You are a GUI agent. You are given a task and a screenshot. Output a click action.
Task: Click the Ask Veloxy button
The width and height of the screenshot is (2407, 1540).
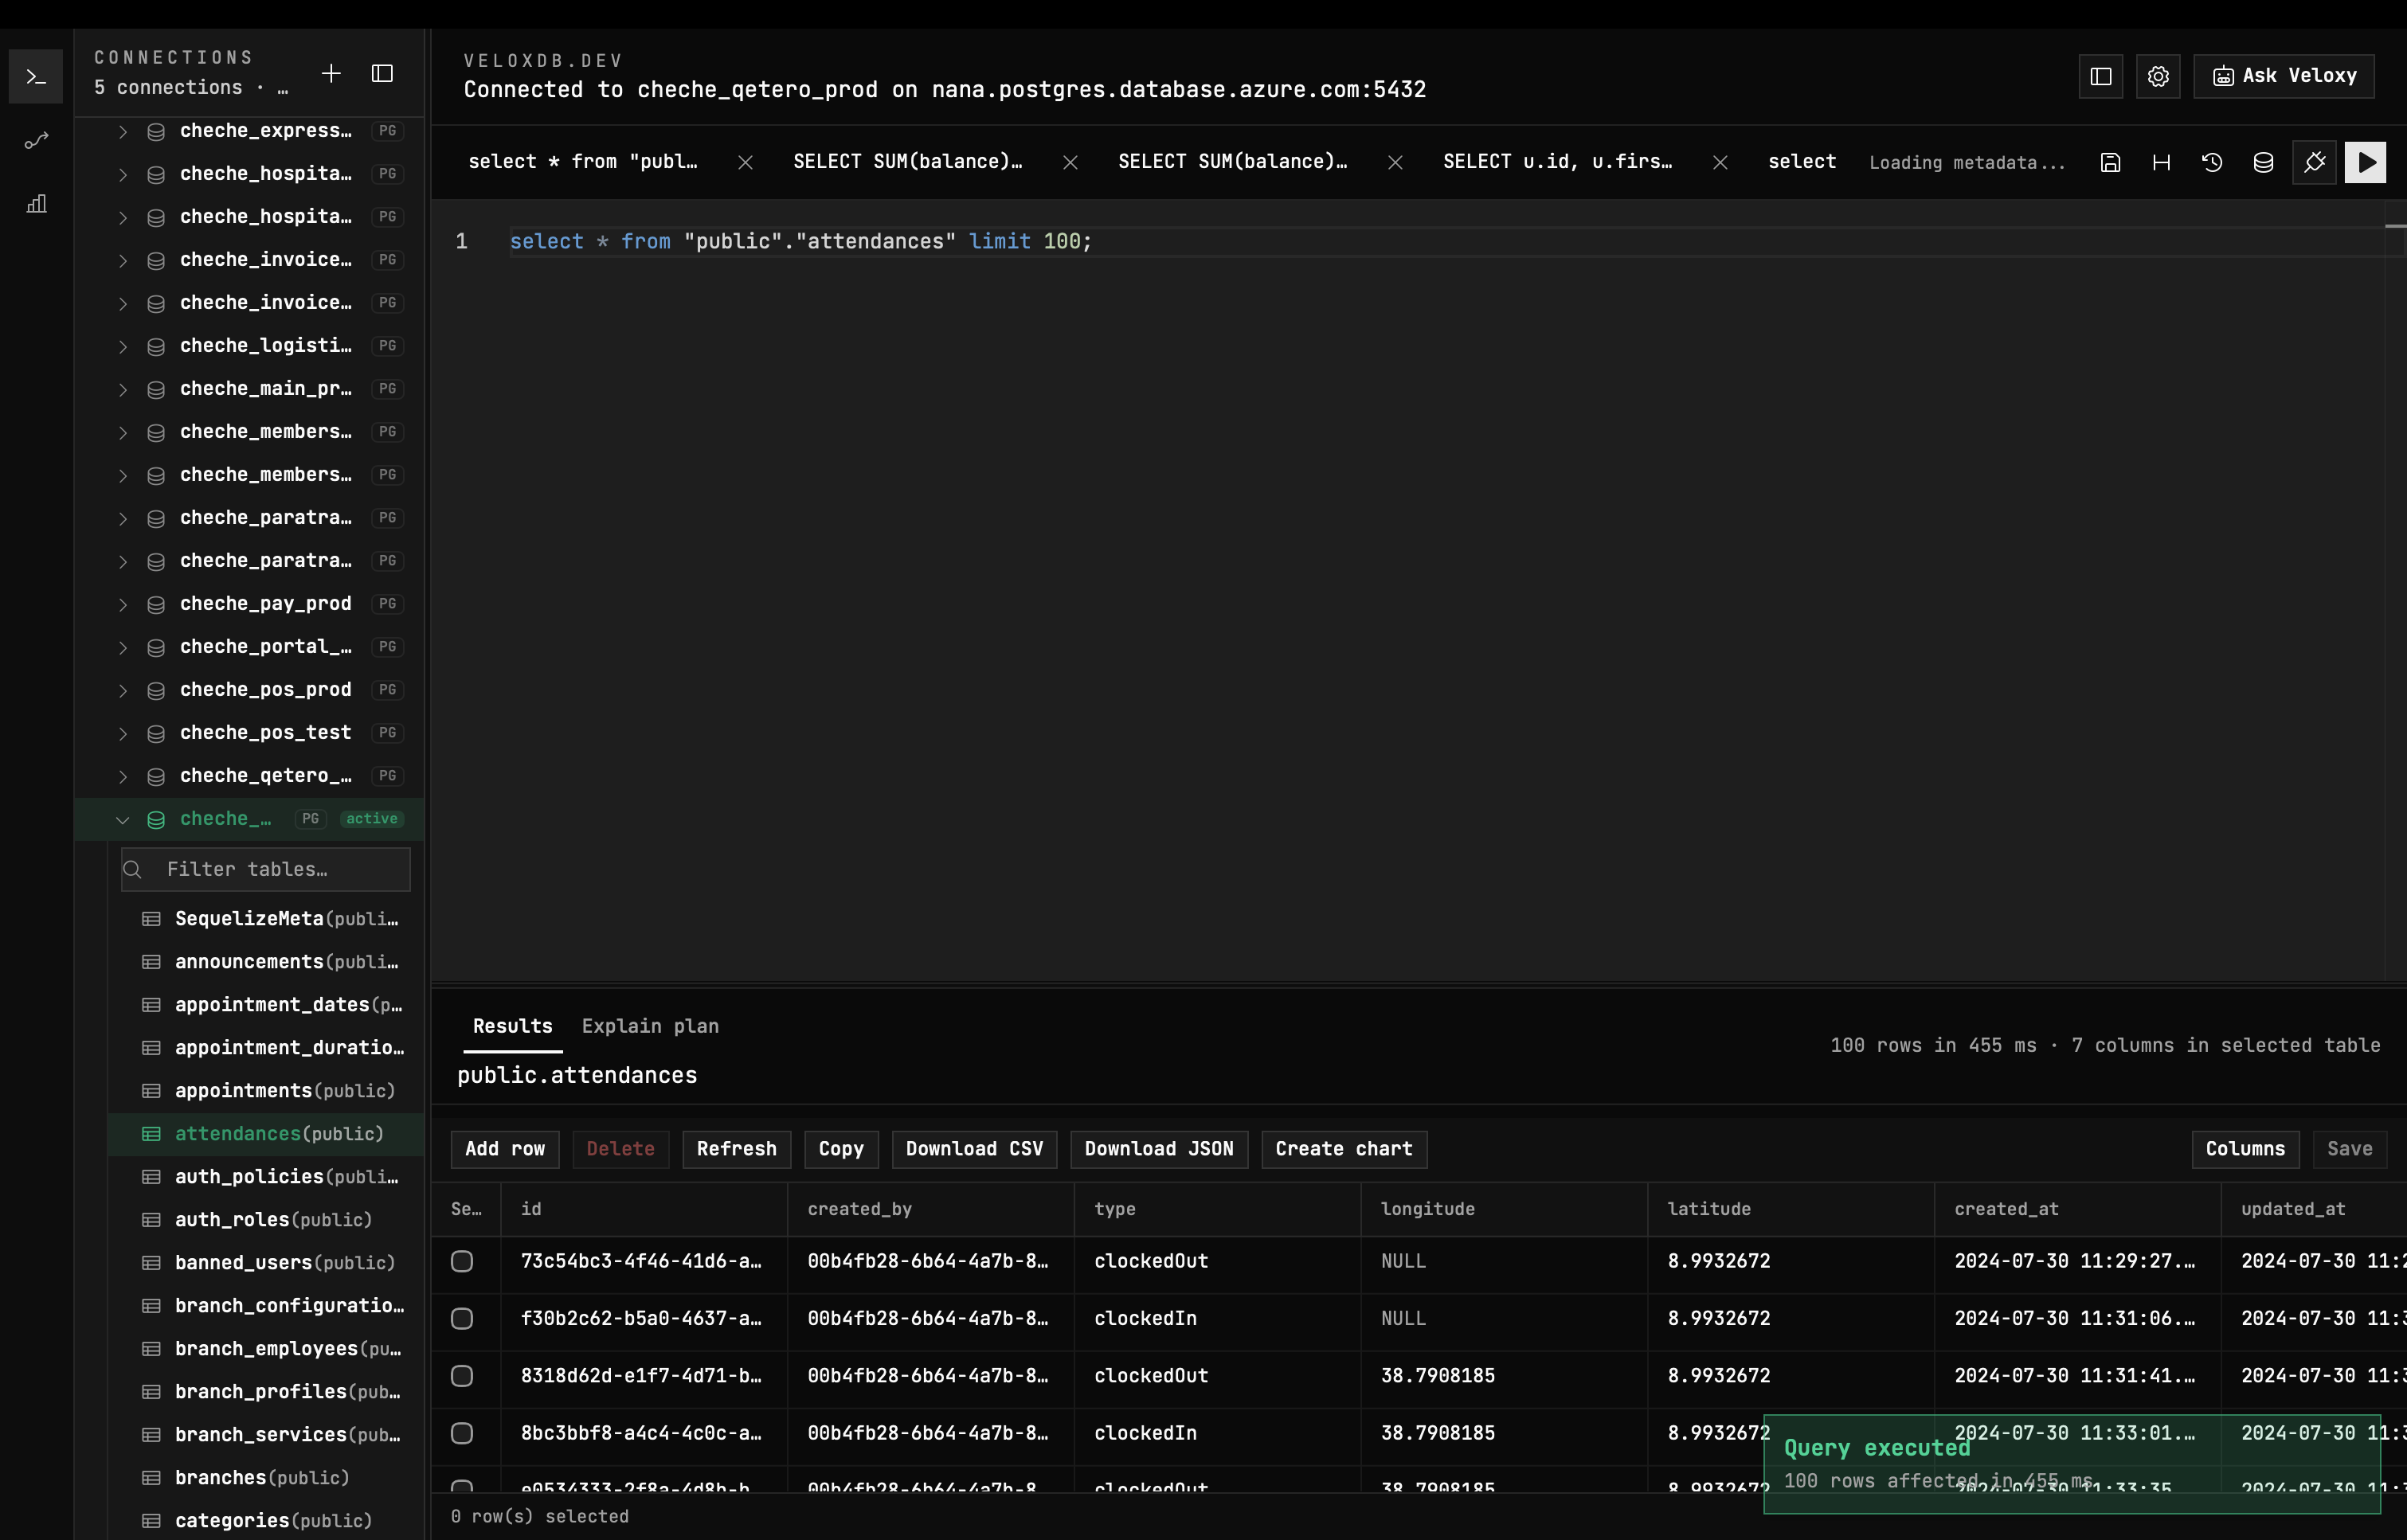pyautogui.click(x=2284, y=76)
